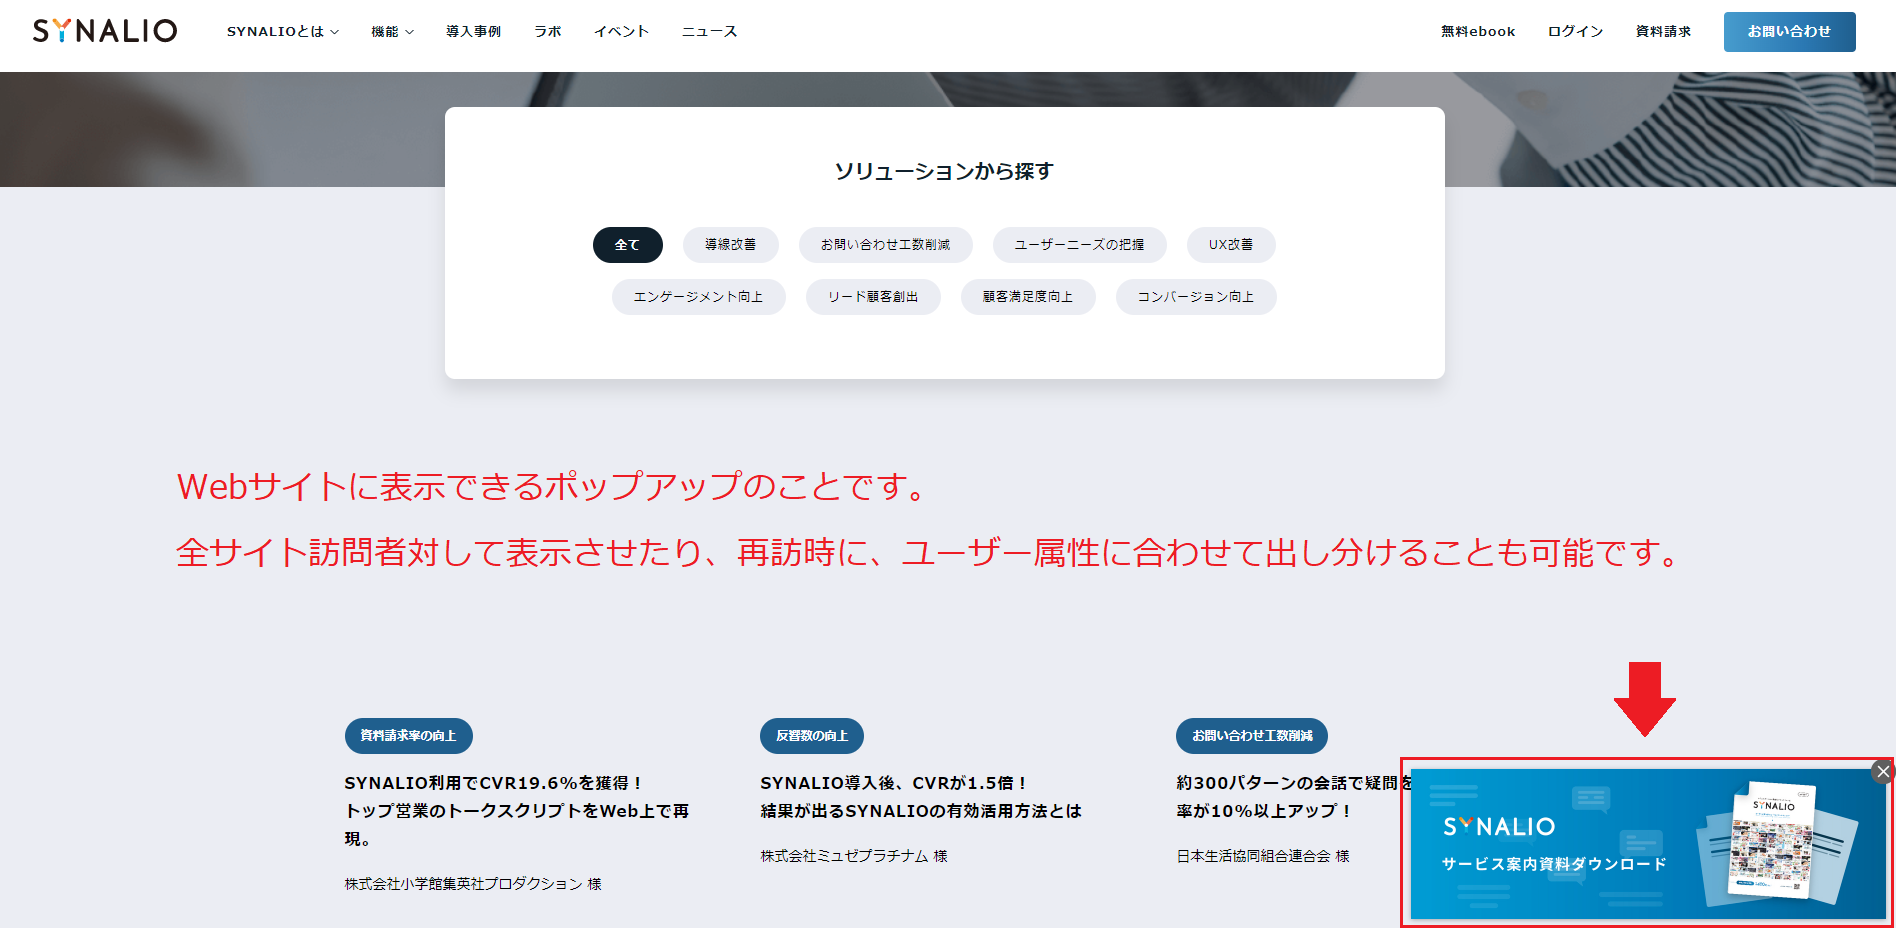Filter by お問い合わせ工数削減 in solutions
The height and width of the screenshot is (928, 1896).
coord(886,245)
